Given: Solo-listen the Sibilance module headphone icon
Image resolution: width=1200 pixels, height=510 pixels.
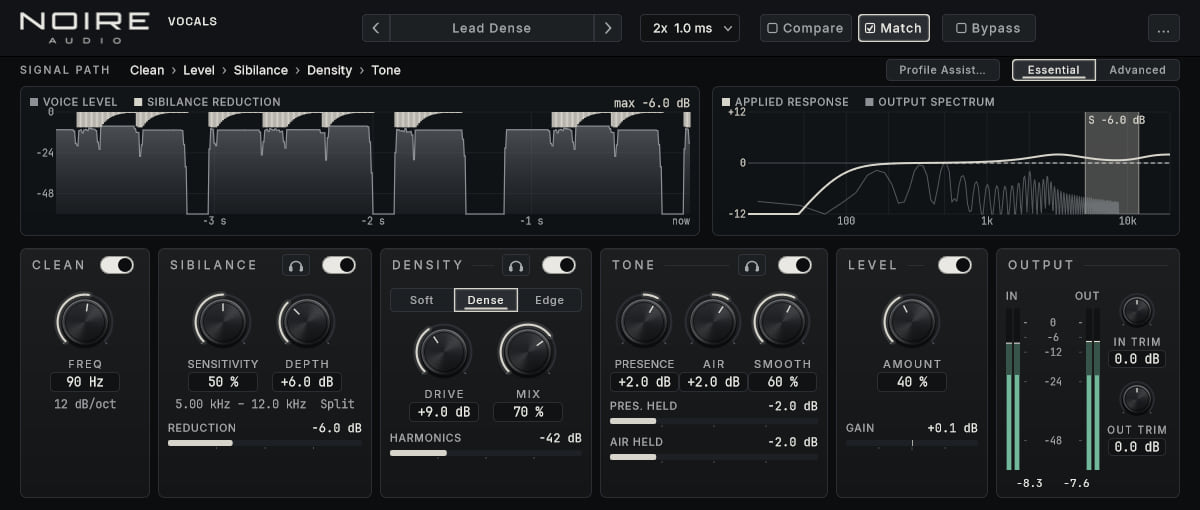Looking at the screenshot, I should coord(296,265).
